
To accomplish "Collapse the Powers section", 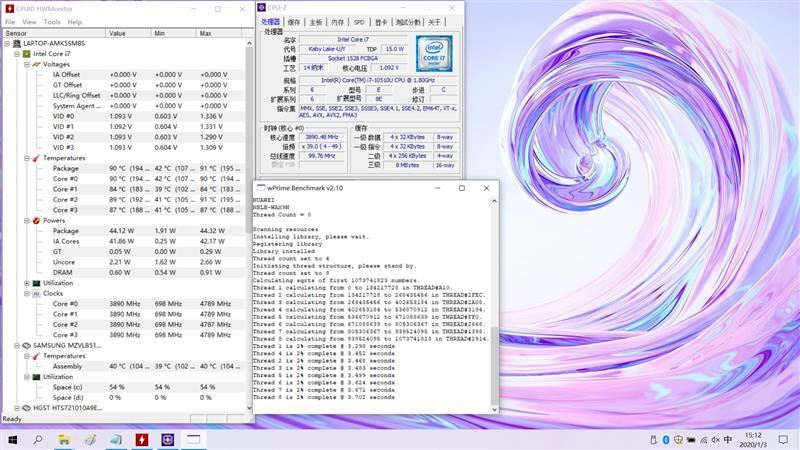I will pyautogui.click(x=27, y=220).
